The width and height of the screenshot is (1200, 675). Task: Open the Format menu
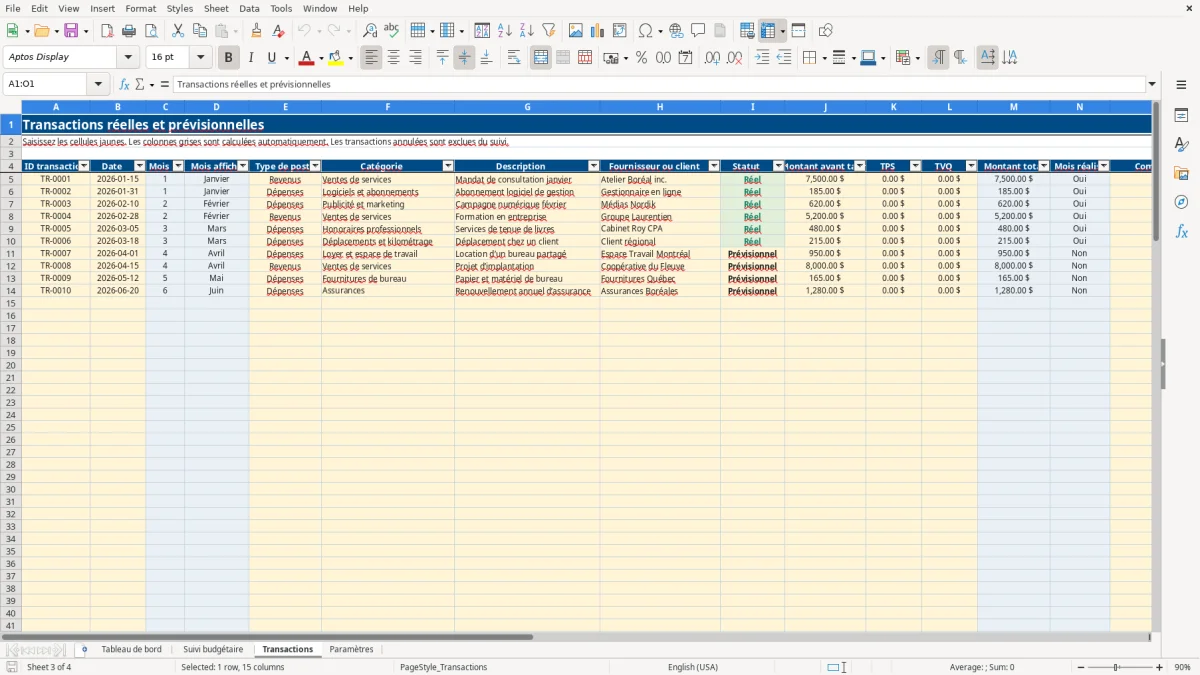click(140, 8)
